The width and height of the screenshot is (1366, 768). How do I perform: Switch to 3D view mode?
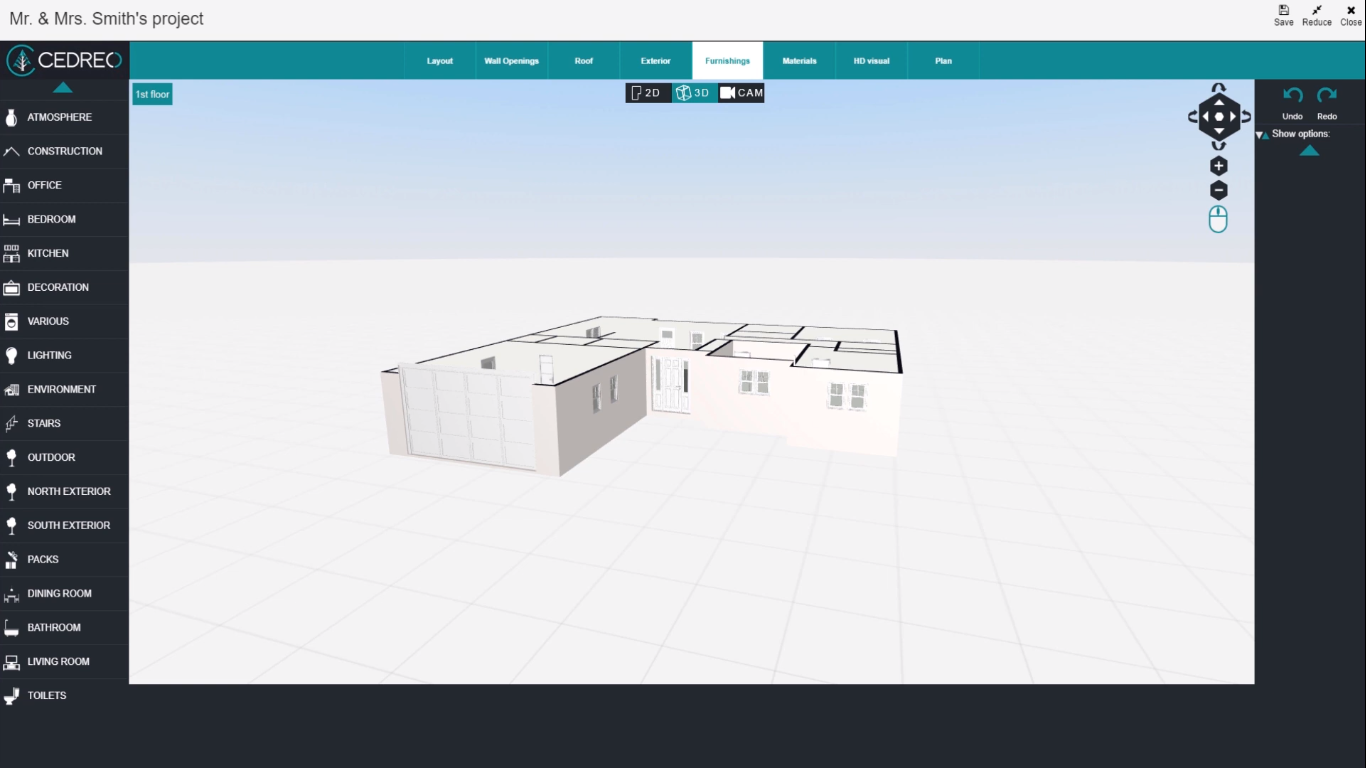coord(693,93)
